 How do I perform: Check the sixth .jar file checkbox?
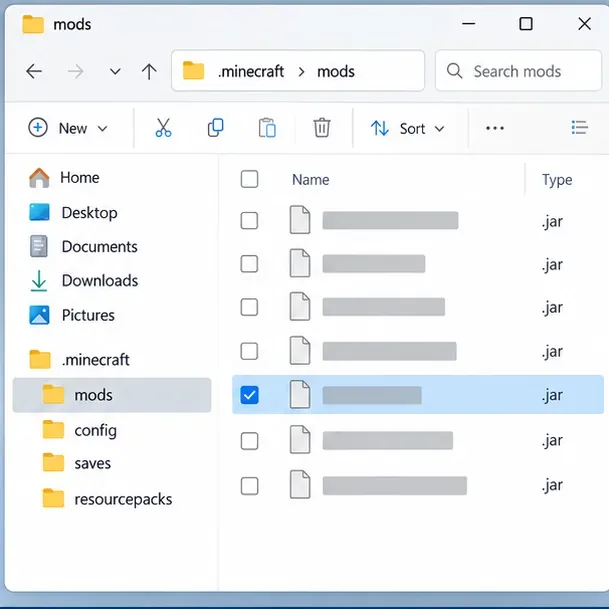click(x=249, y=441)
